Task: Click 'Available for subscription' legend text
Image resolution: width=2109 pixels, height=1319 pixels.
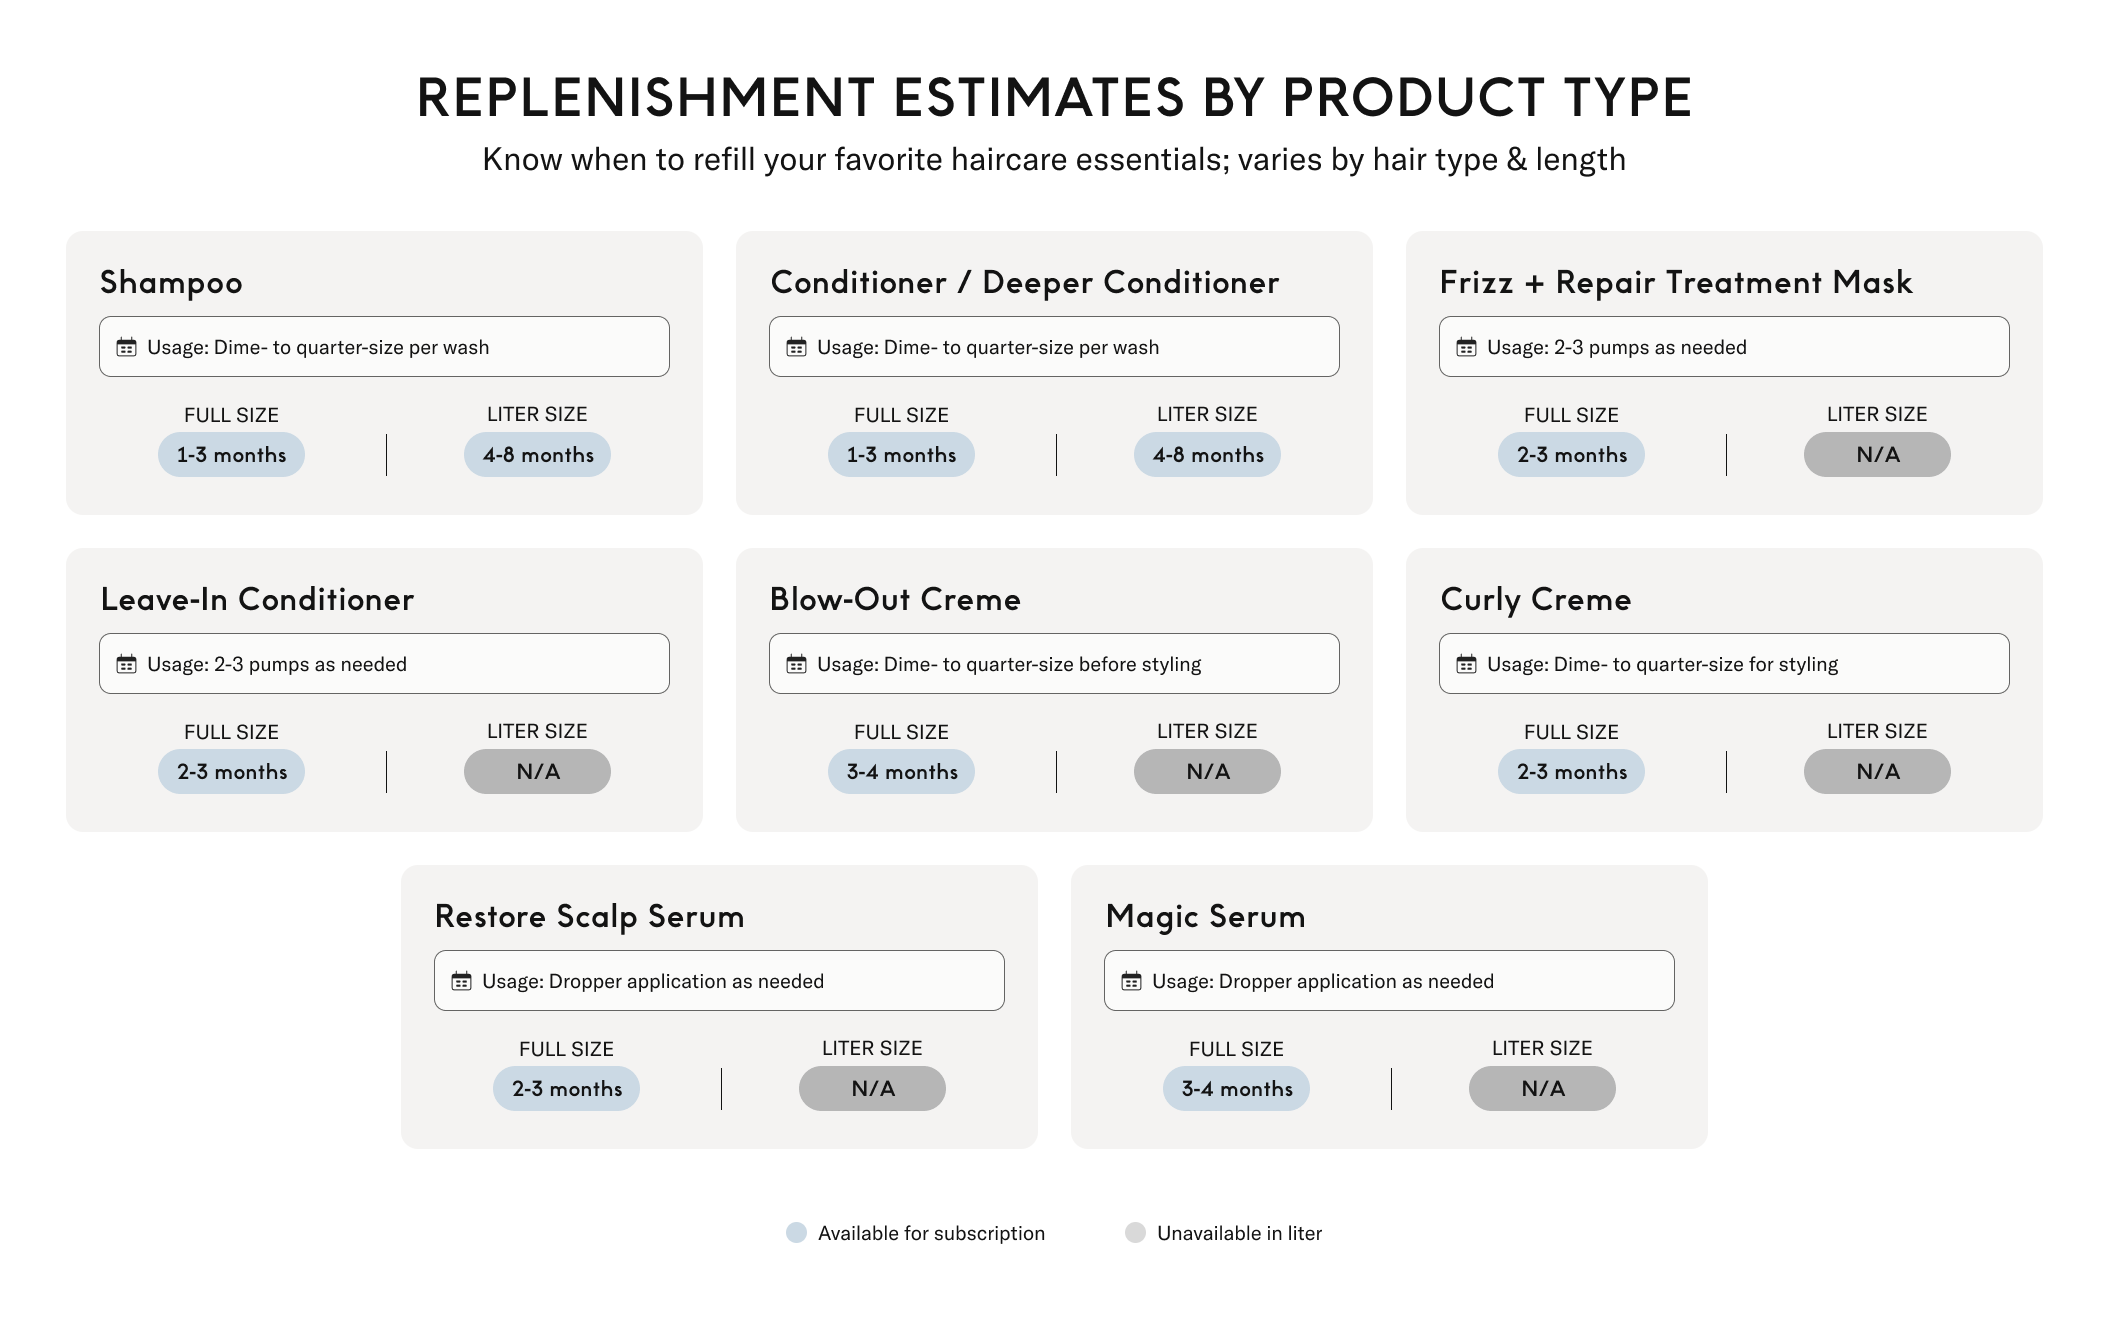Action: [x=931, y=1233]
